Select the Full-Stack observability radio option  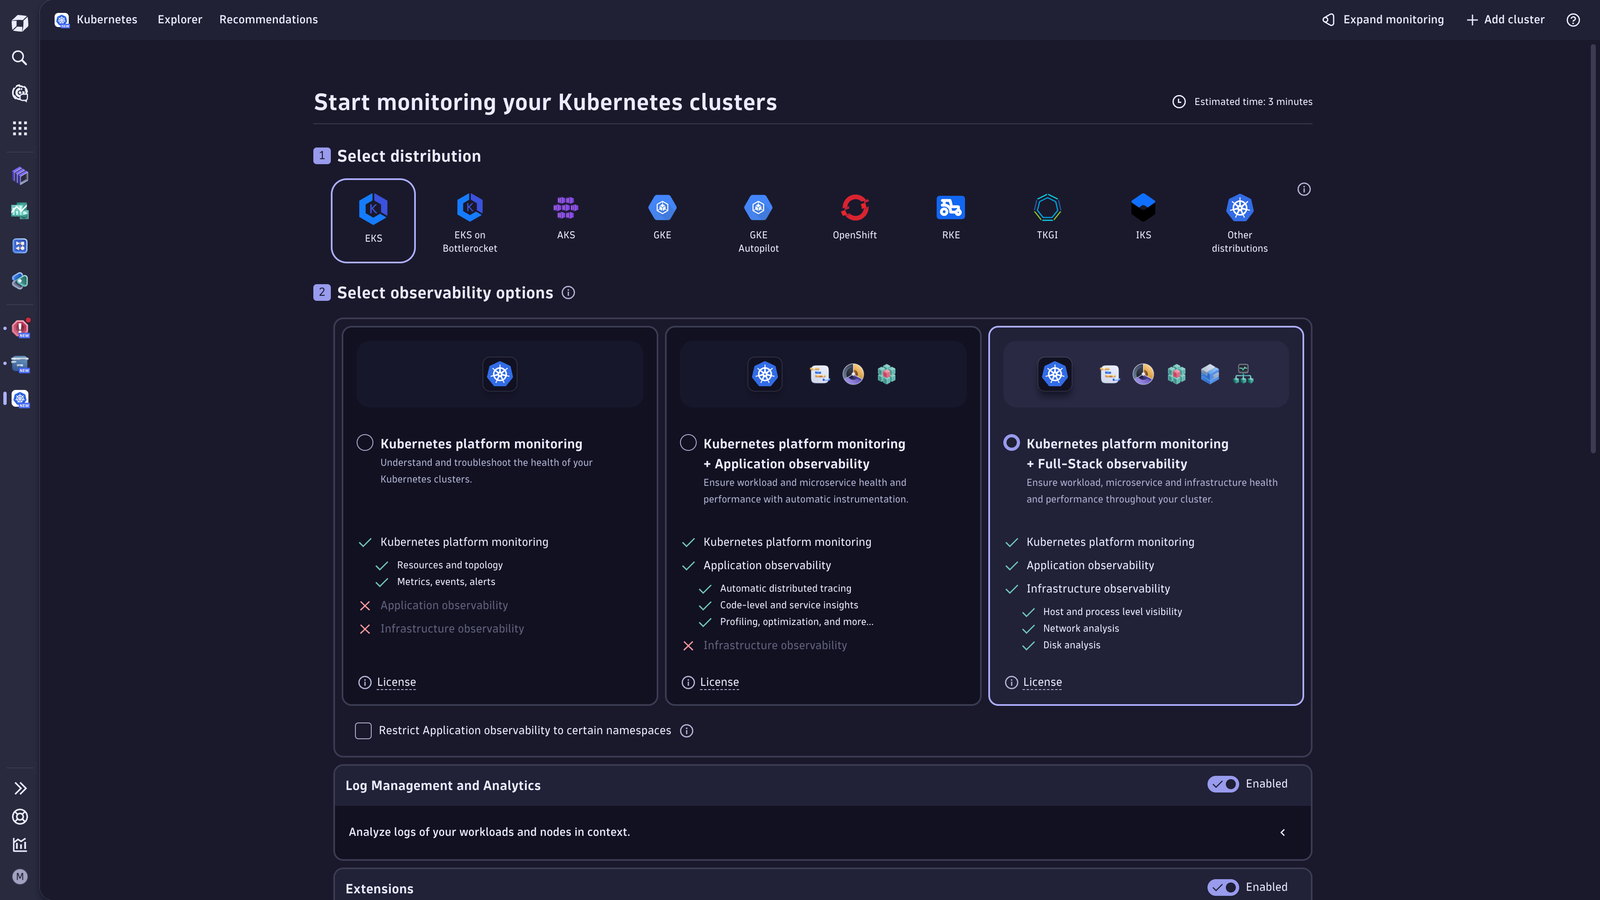coord(1011,443)
